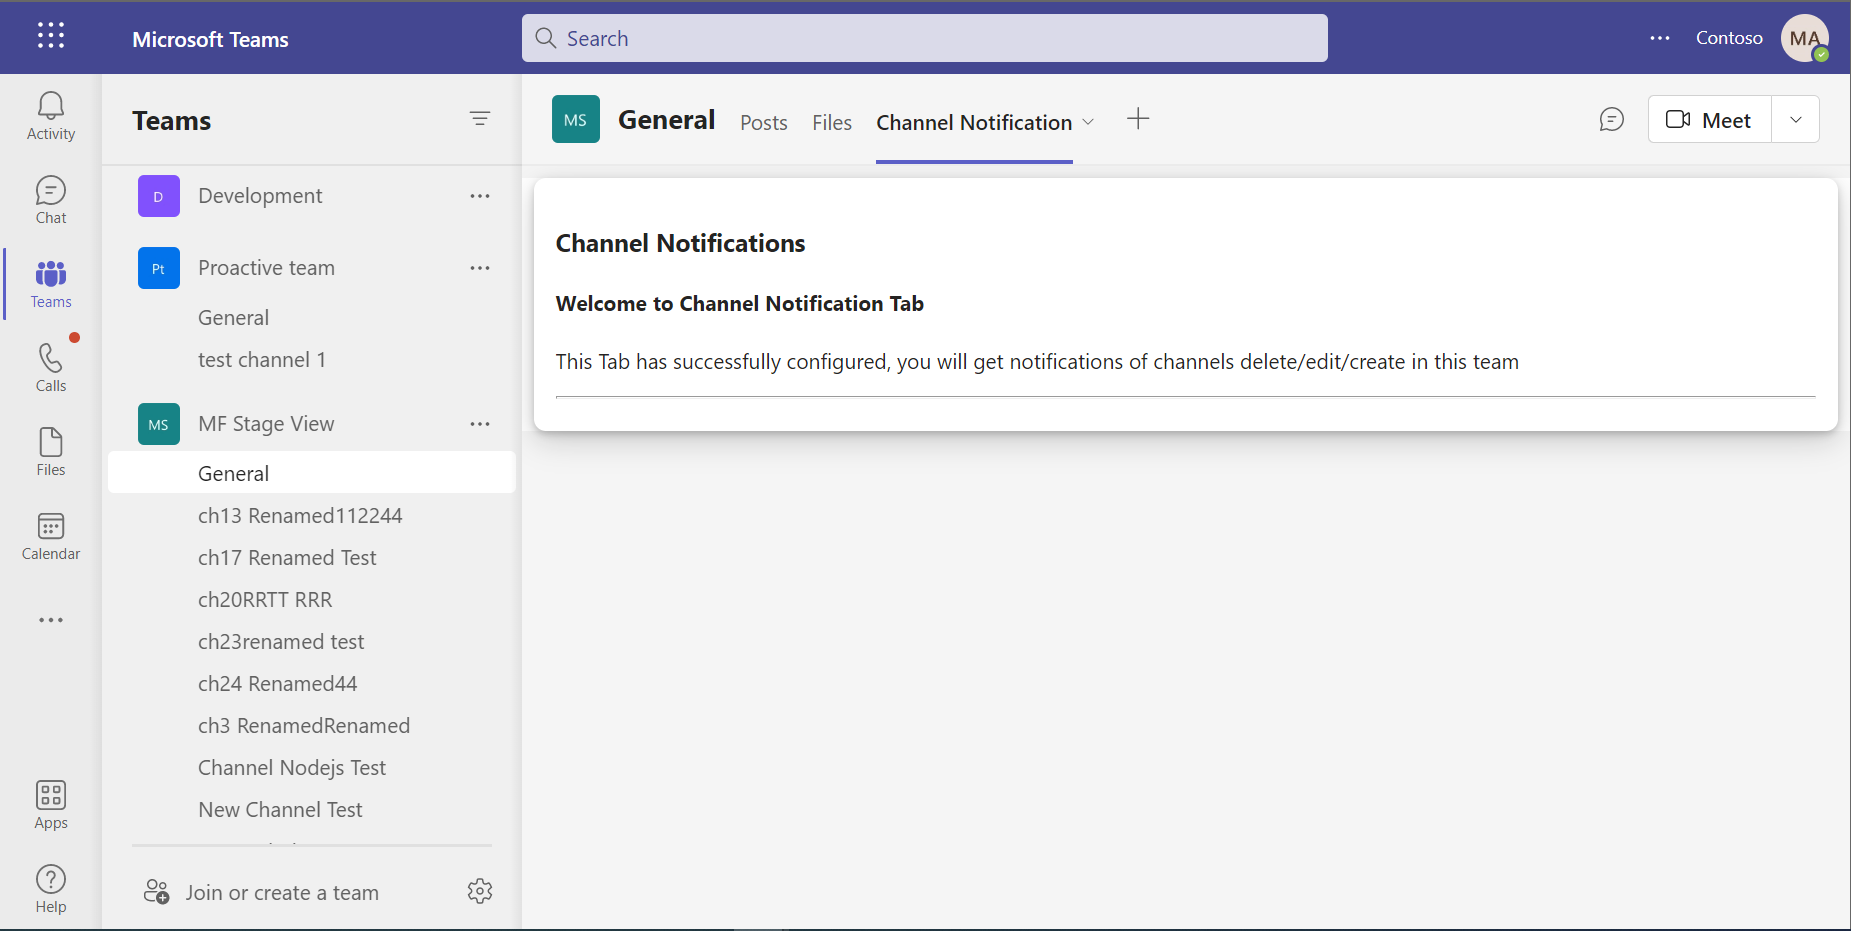Open Calendar in the left rail
The width and height of the screenshot is (1851, 931).
51,536
